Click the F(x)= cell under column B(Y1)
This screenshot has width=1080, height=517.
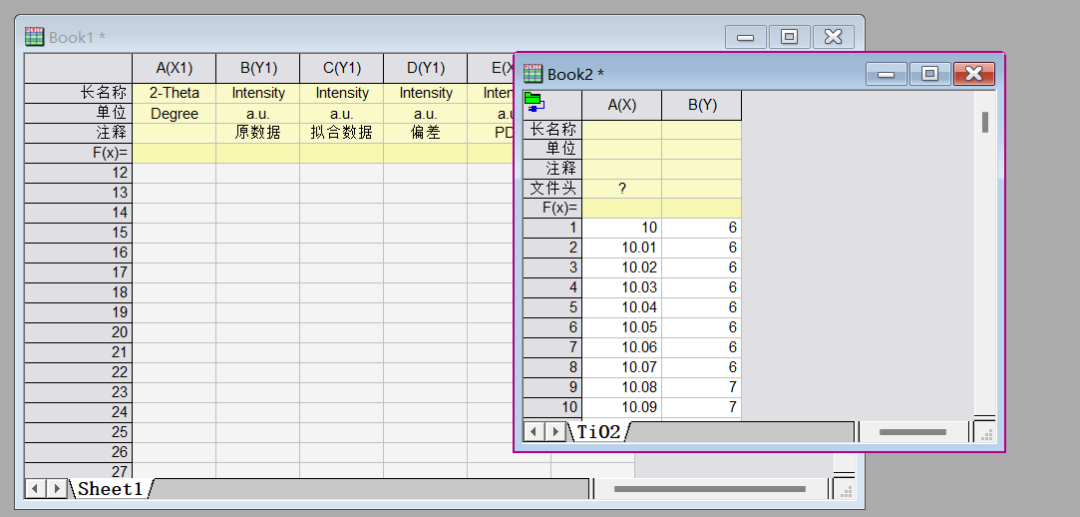[257, 153]
